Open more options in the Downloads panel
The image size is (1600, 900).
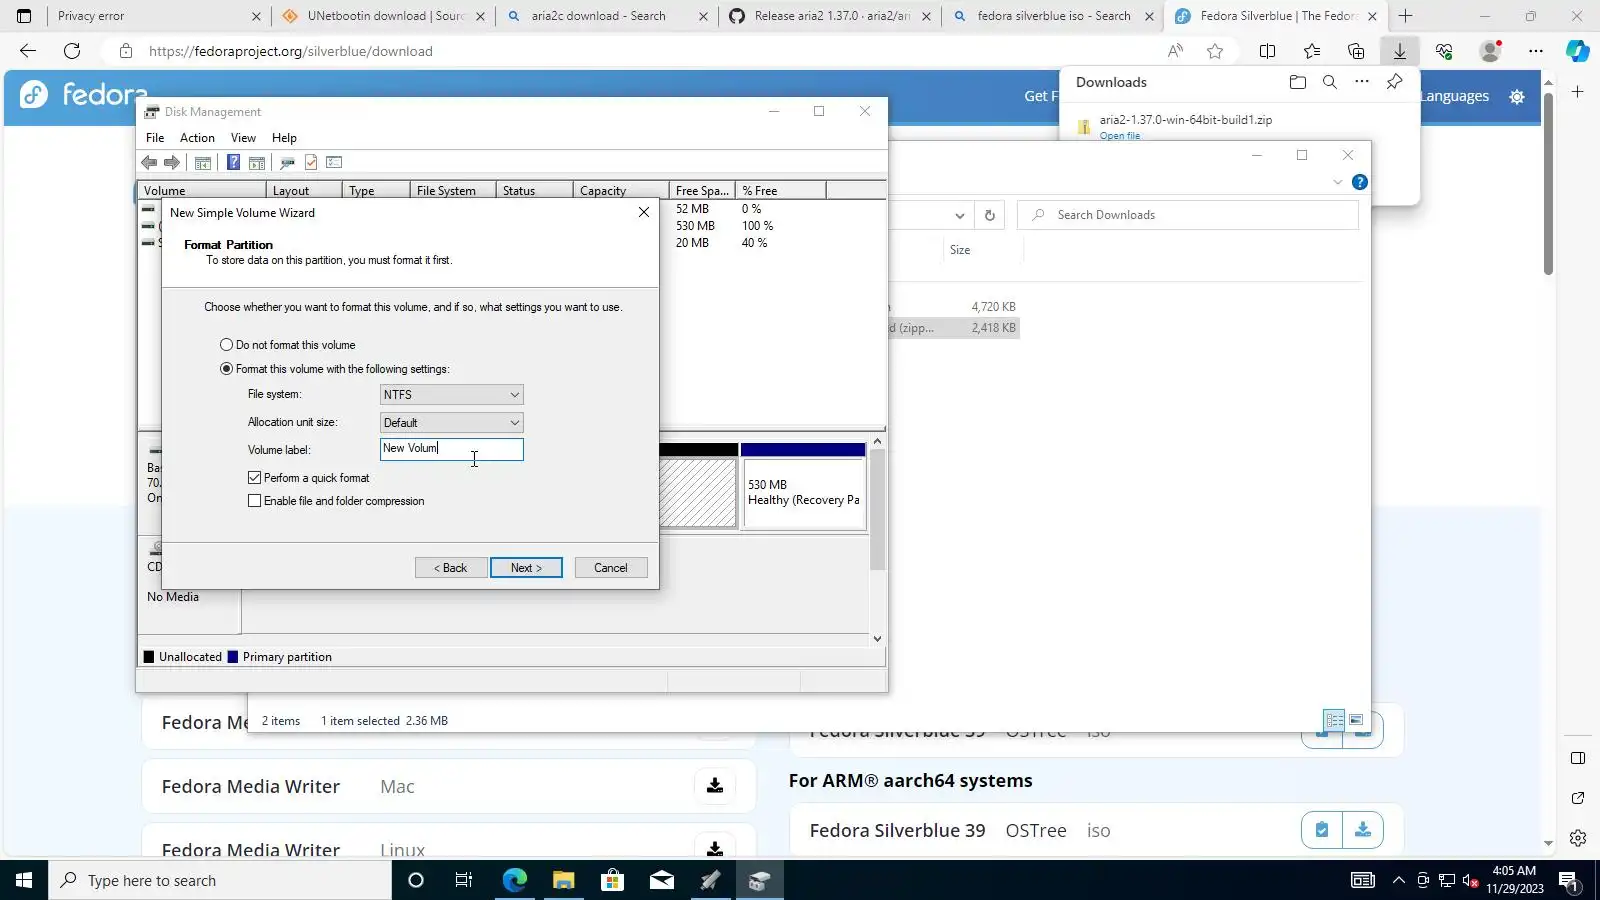click(x=1362, y=82)
